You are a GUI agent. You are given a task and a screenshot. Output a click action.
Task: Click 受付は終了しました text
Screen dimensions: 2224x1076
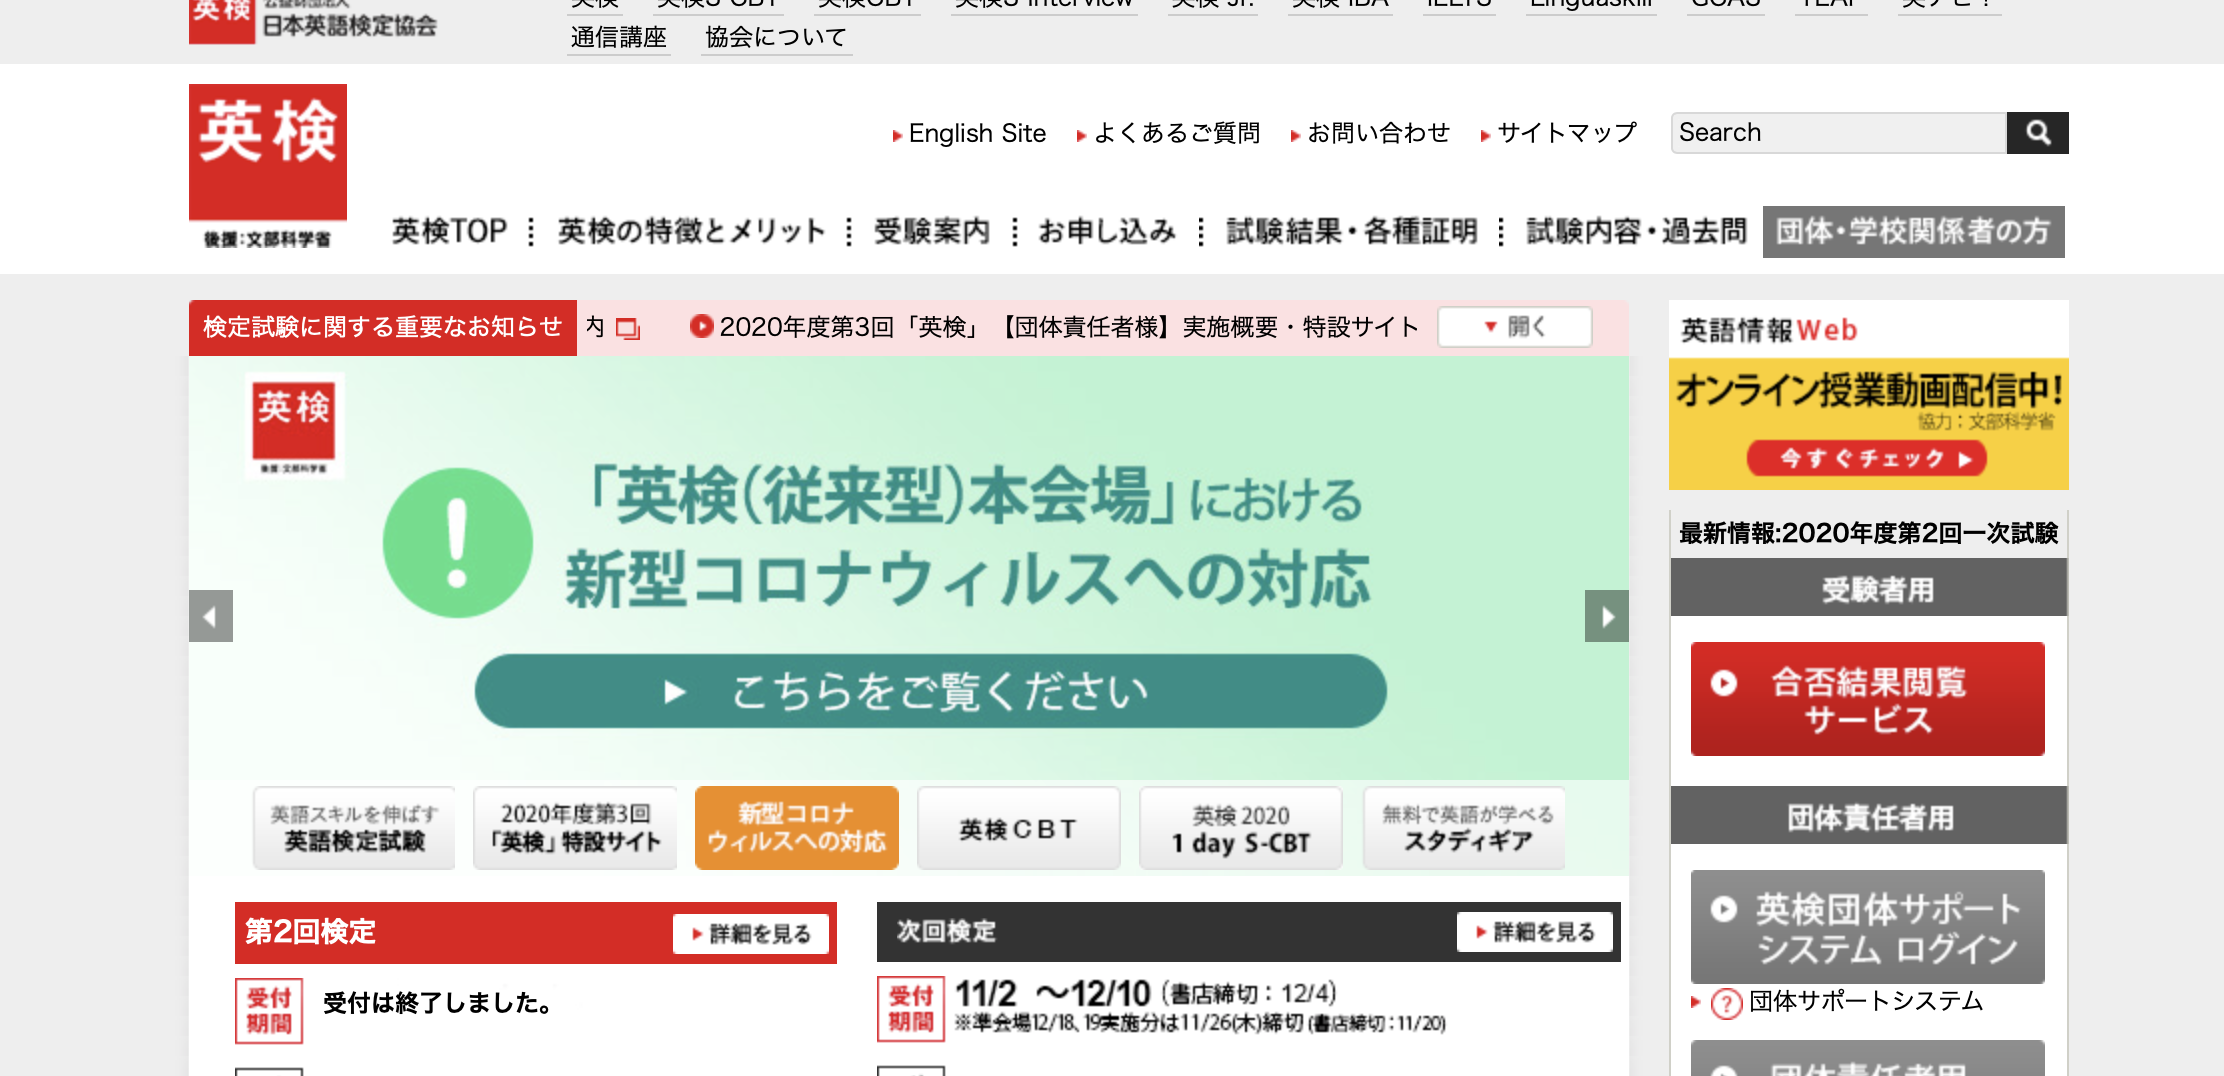pos(439,1003)
